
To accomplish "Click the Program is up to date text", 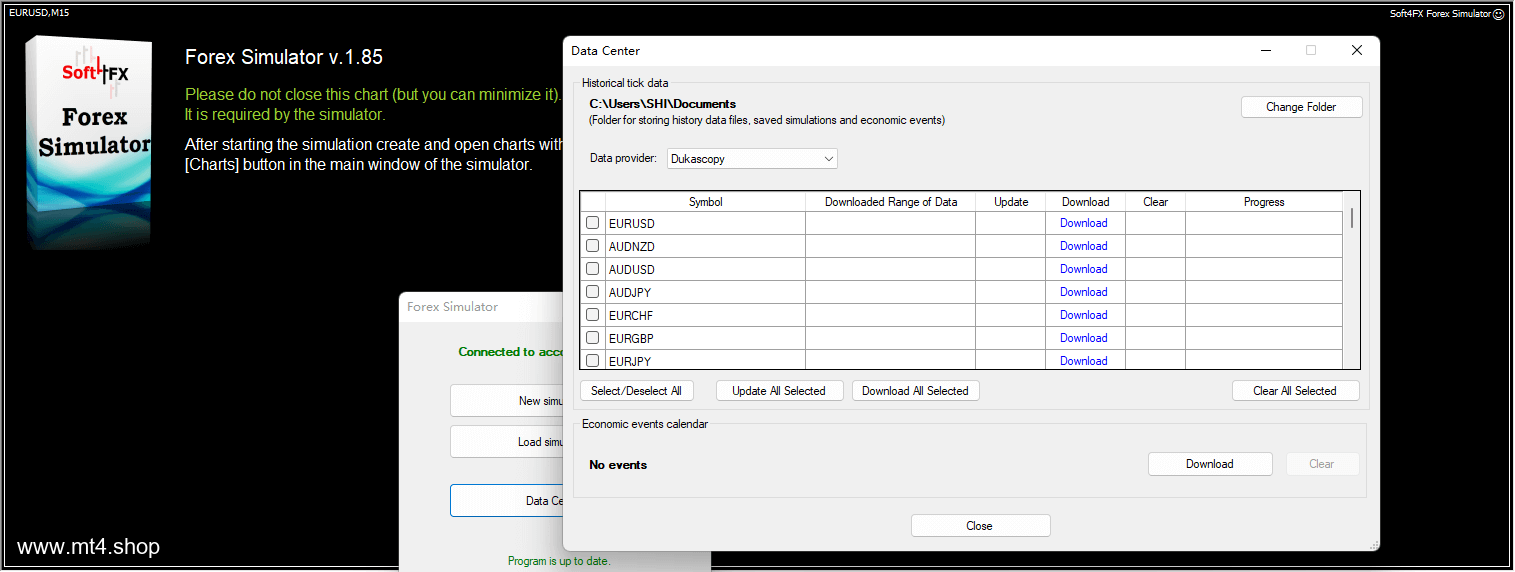I will click(x=559, y=561).
